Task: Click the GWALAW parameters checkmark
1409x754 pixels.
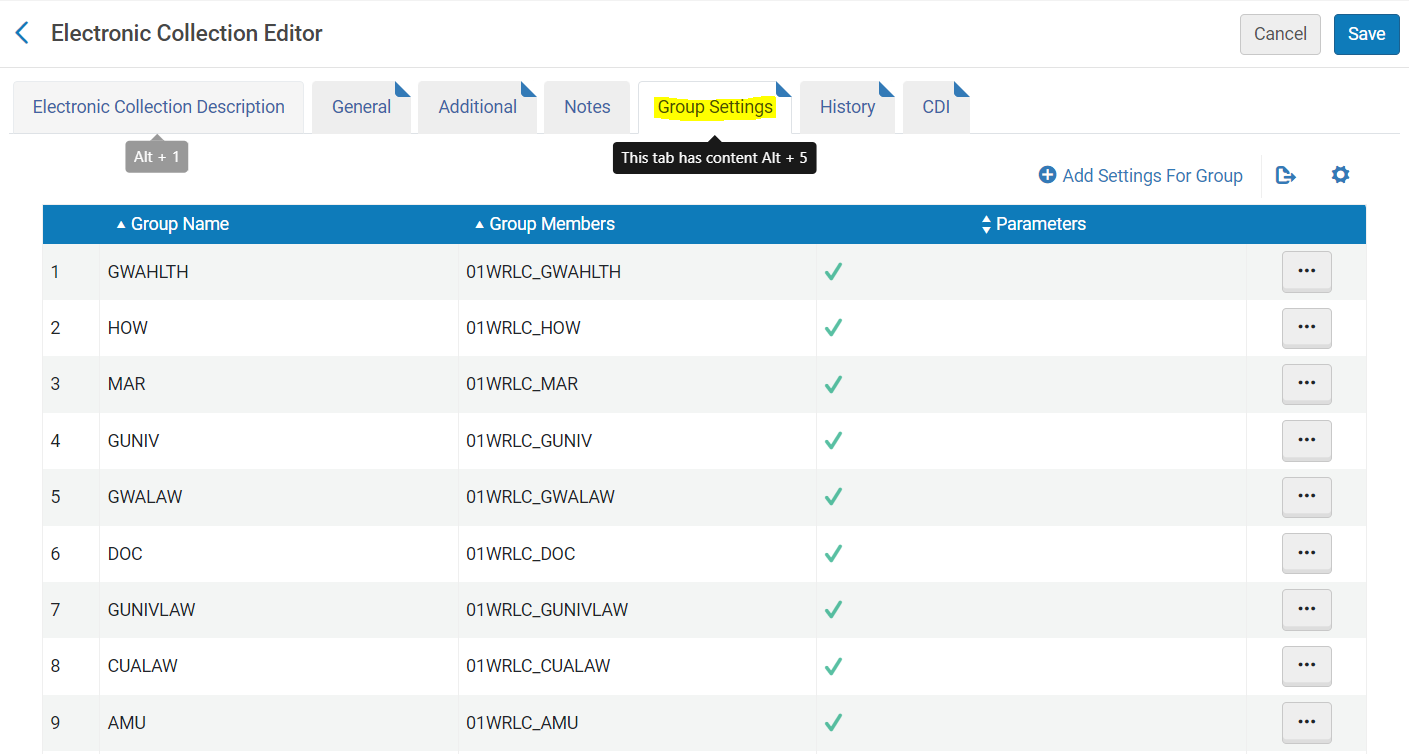Action: (x=833, y=497)
